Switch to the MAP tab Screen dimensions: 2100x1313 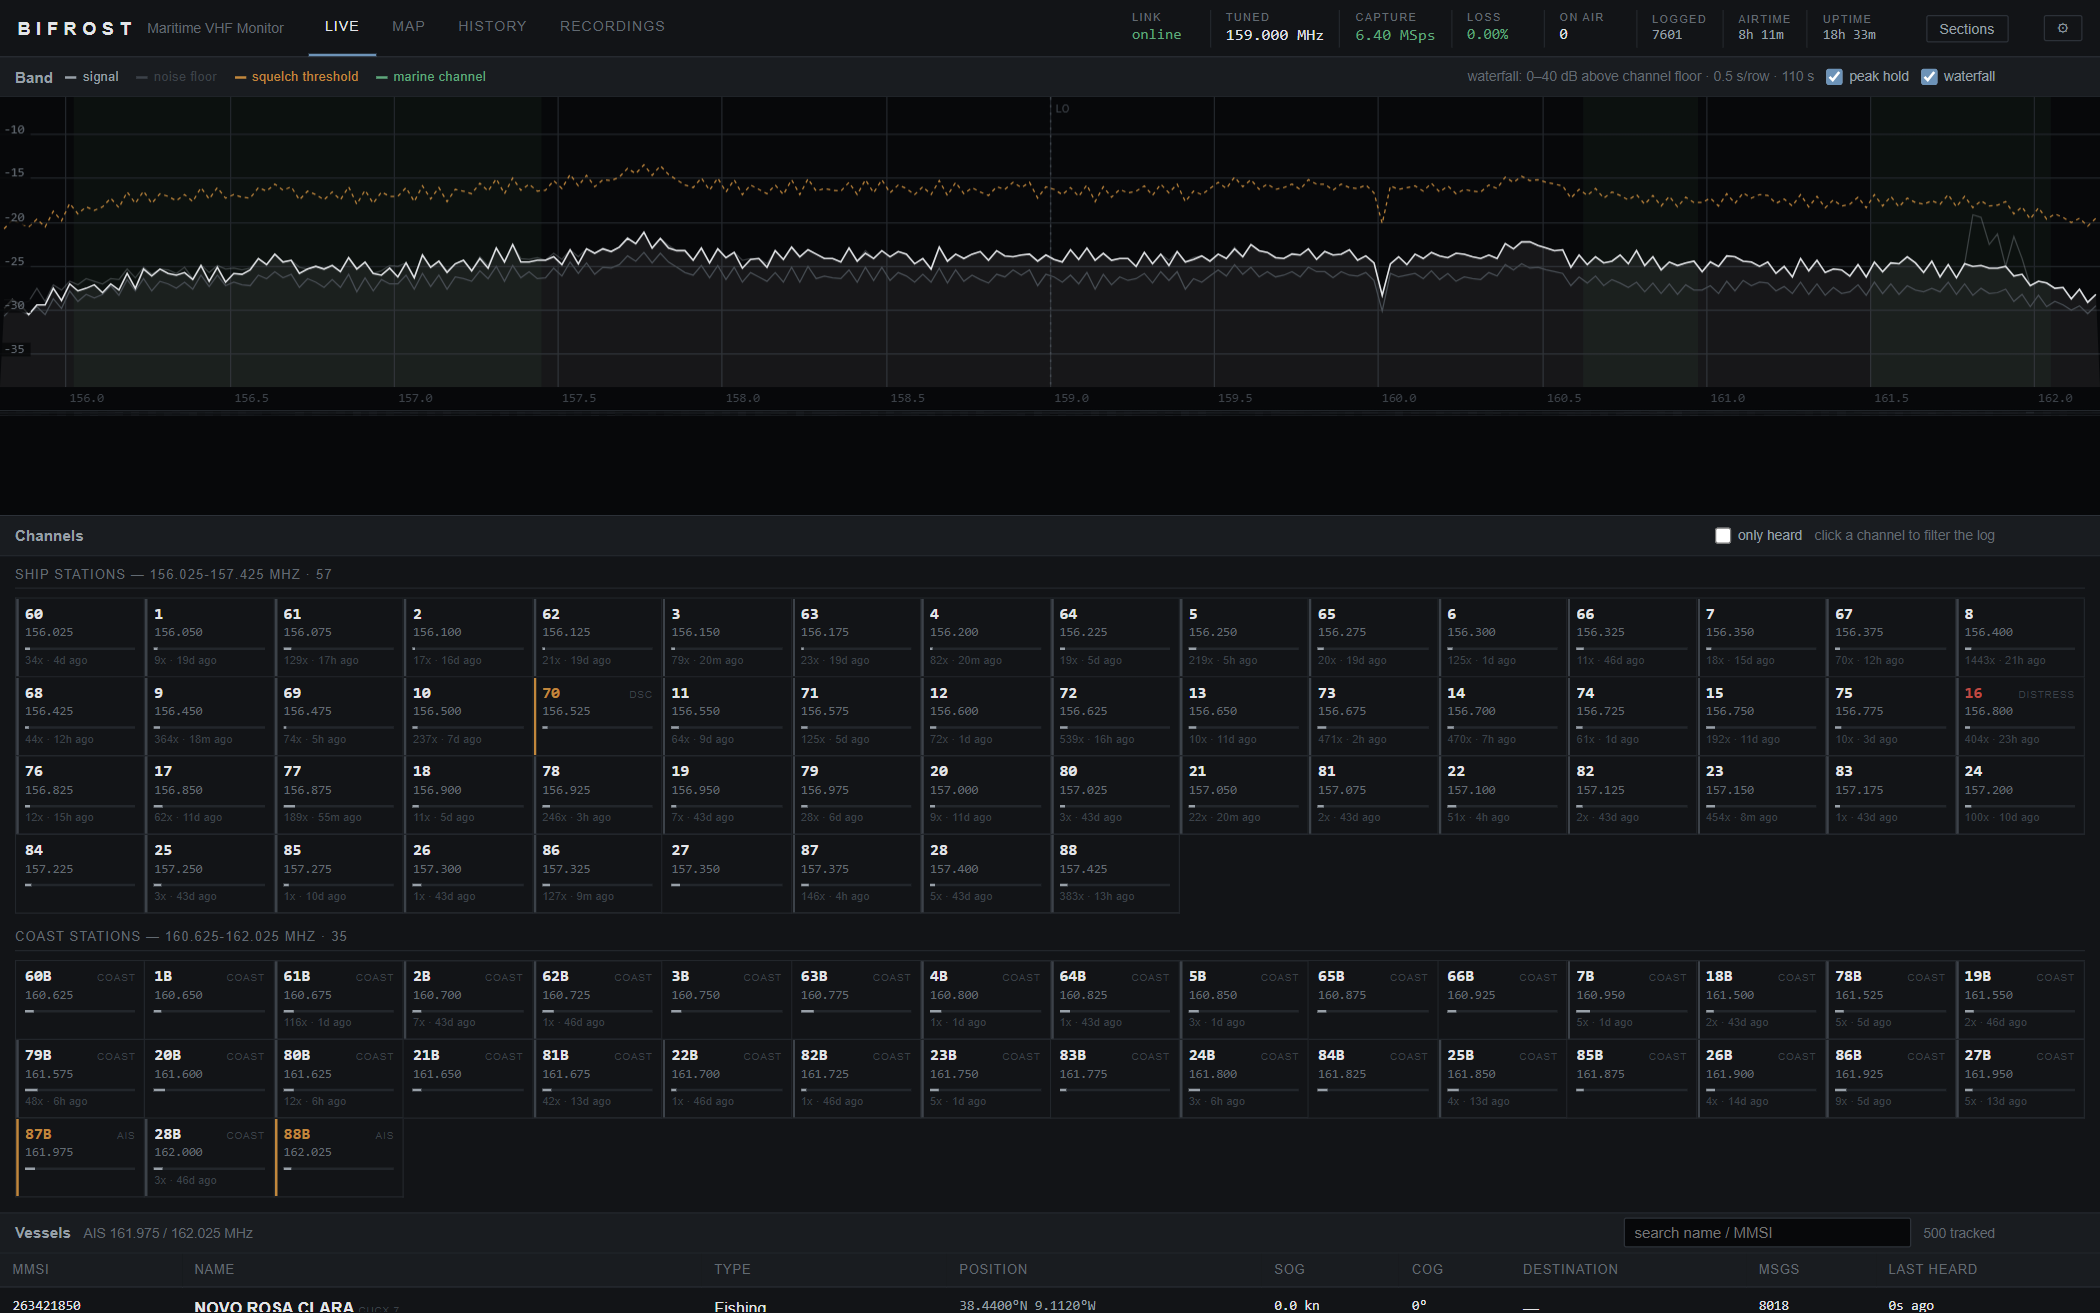pyautogui.click(x=408, y=26)
